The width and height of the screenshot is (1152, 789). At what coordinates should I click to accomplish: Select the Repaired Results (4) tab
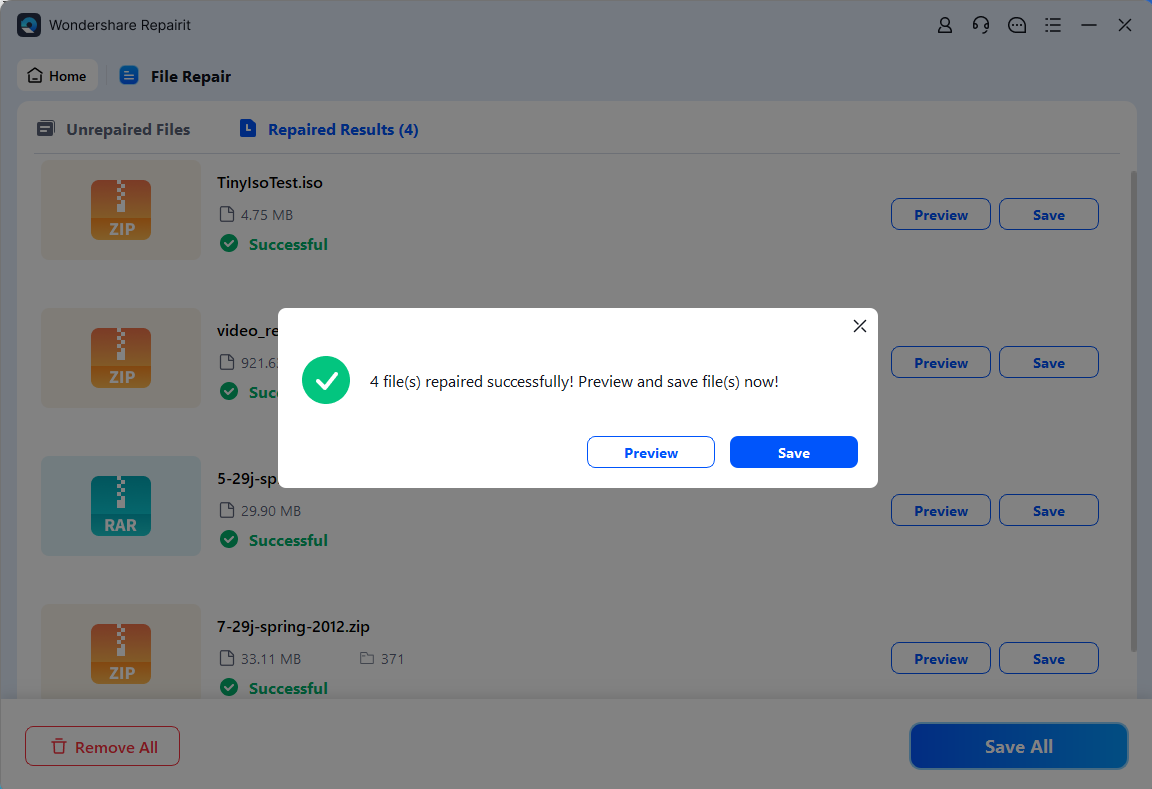(329, 129)
